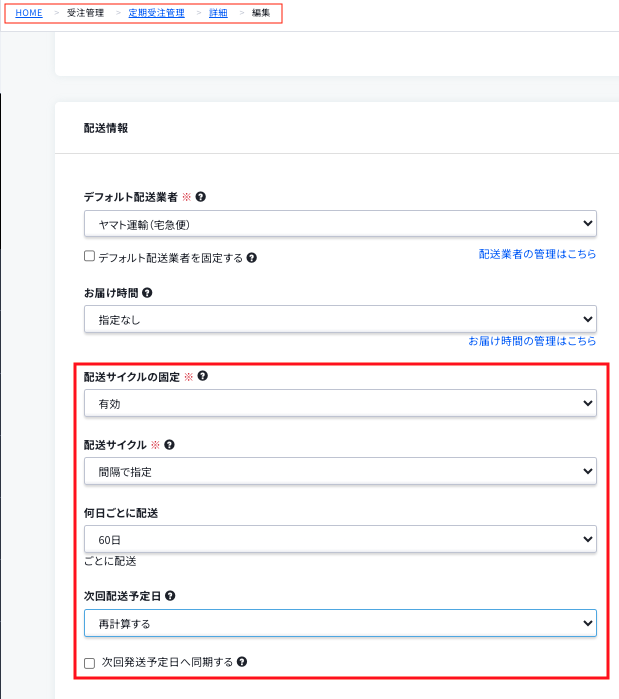This screenshot has width=619, height=699.
Task: Open the お届け時間 dropdown set to 指定なし
Action: point(340,319)
